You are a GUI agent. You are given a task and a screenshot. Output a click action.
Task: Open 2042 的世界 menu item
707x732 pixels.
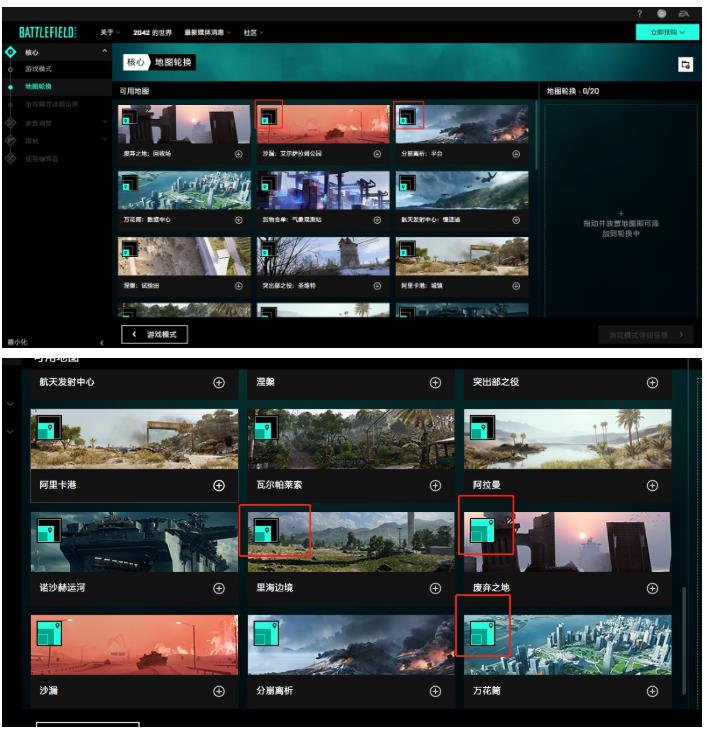click(152, 32)
